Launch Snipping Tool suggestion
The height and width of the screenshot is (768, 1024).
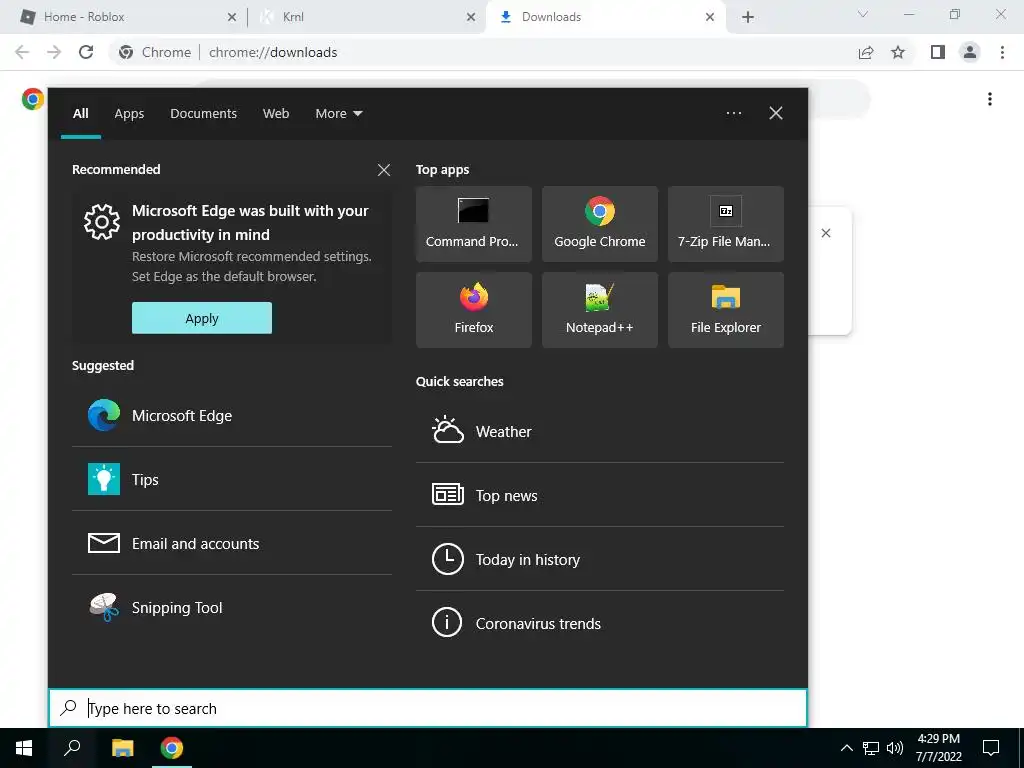(232, 607)
